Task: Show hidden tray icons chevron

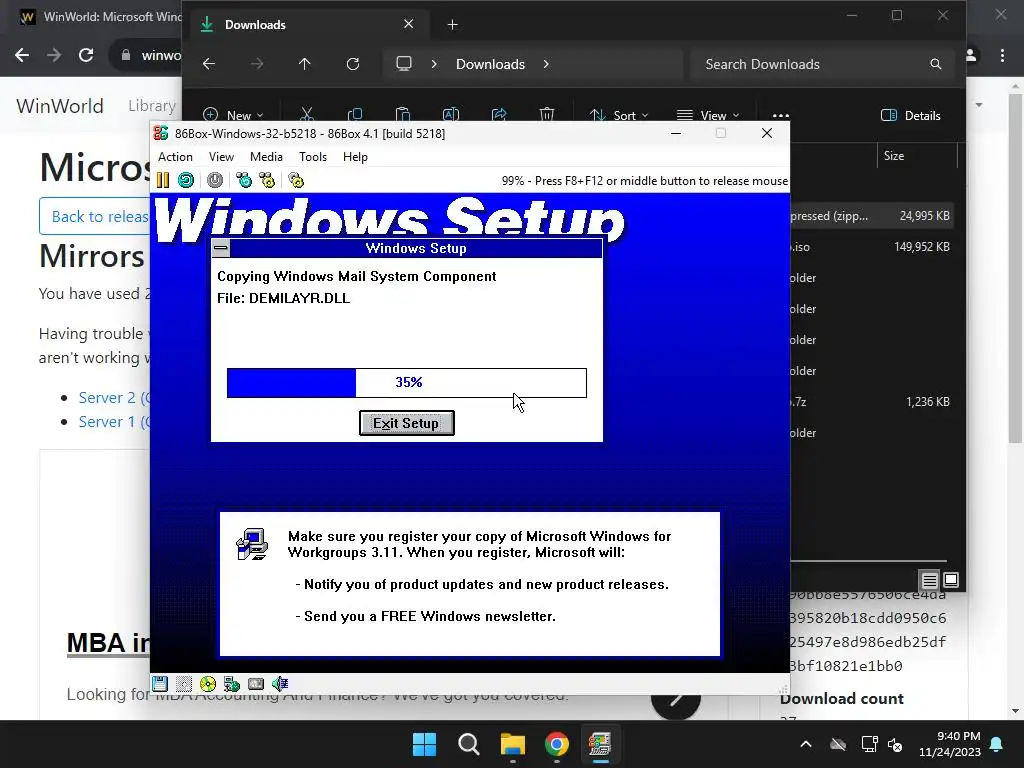Action: (x=806, y=744)
